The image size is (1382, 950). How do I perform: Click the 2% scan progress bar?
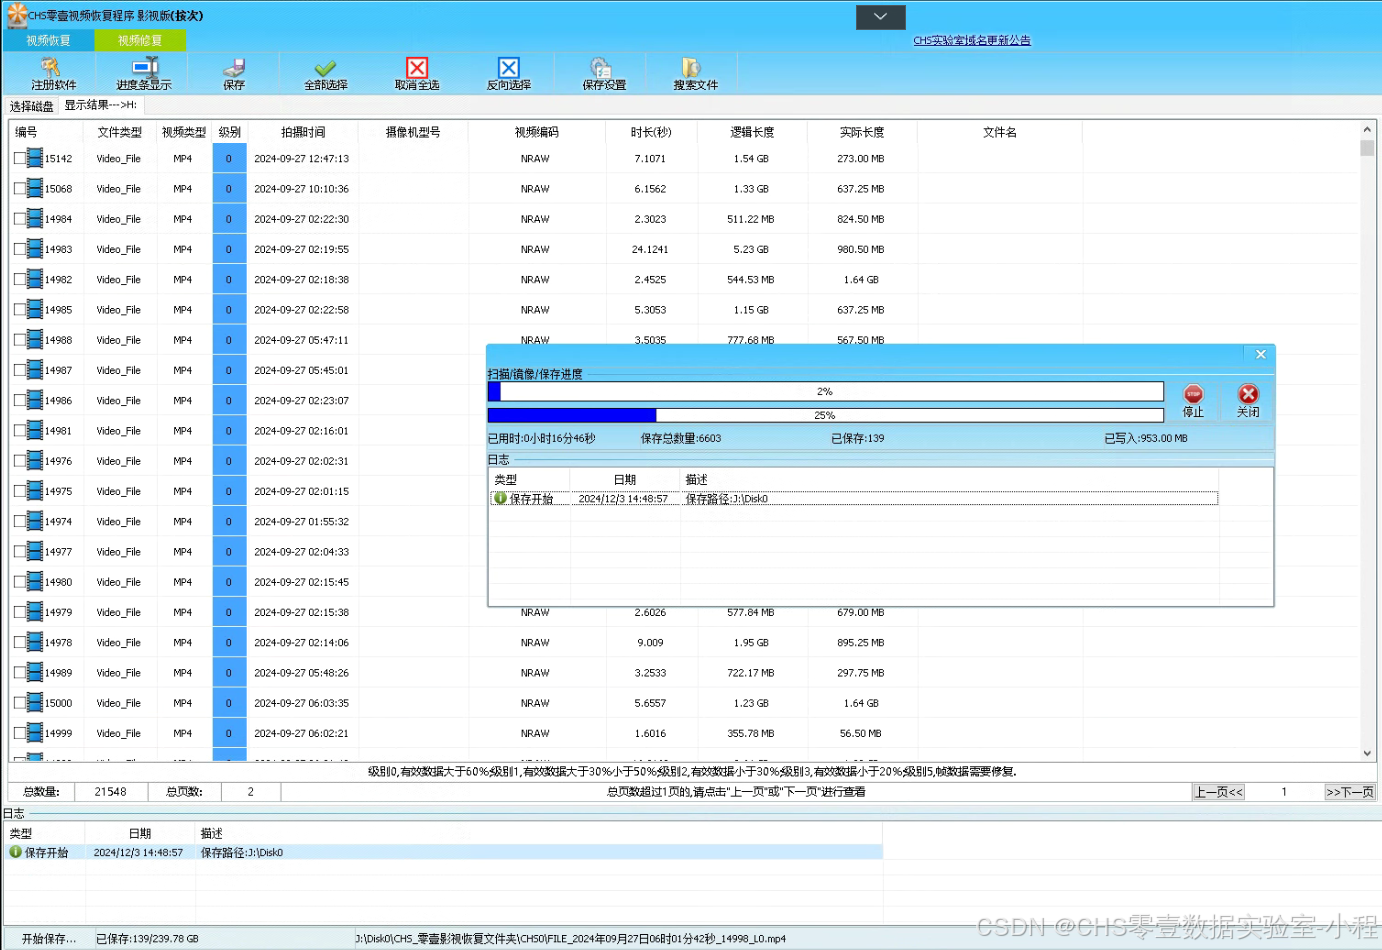coord(825,392)
